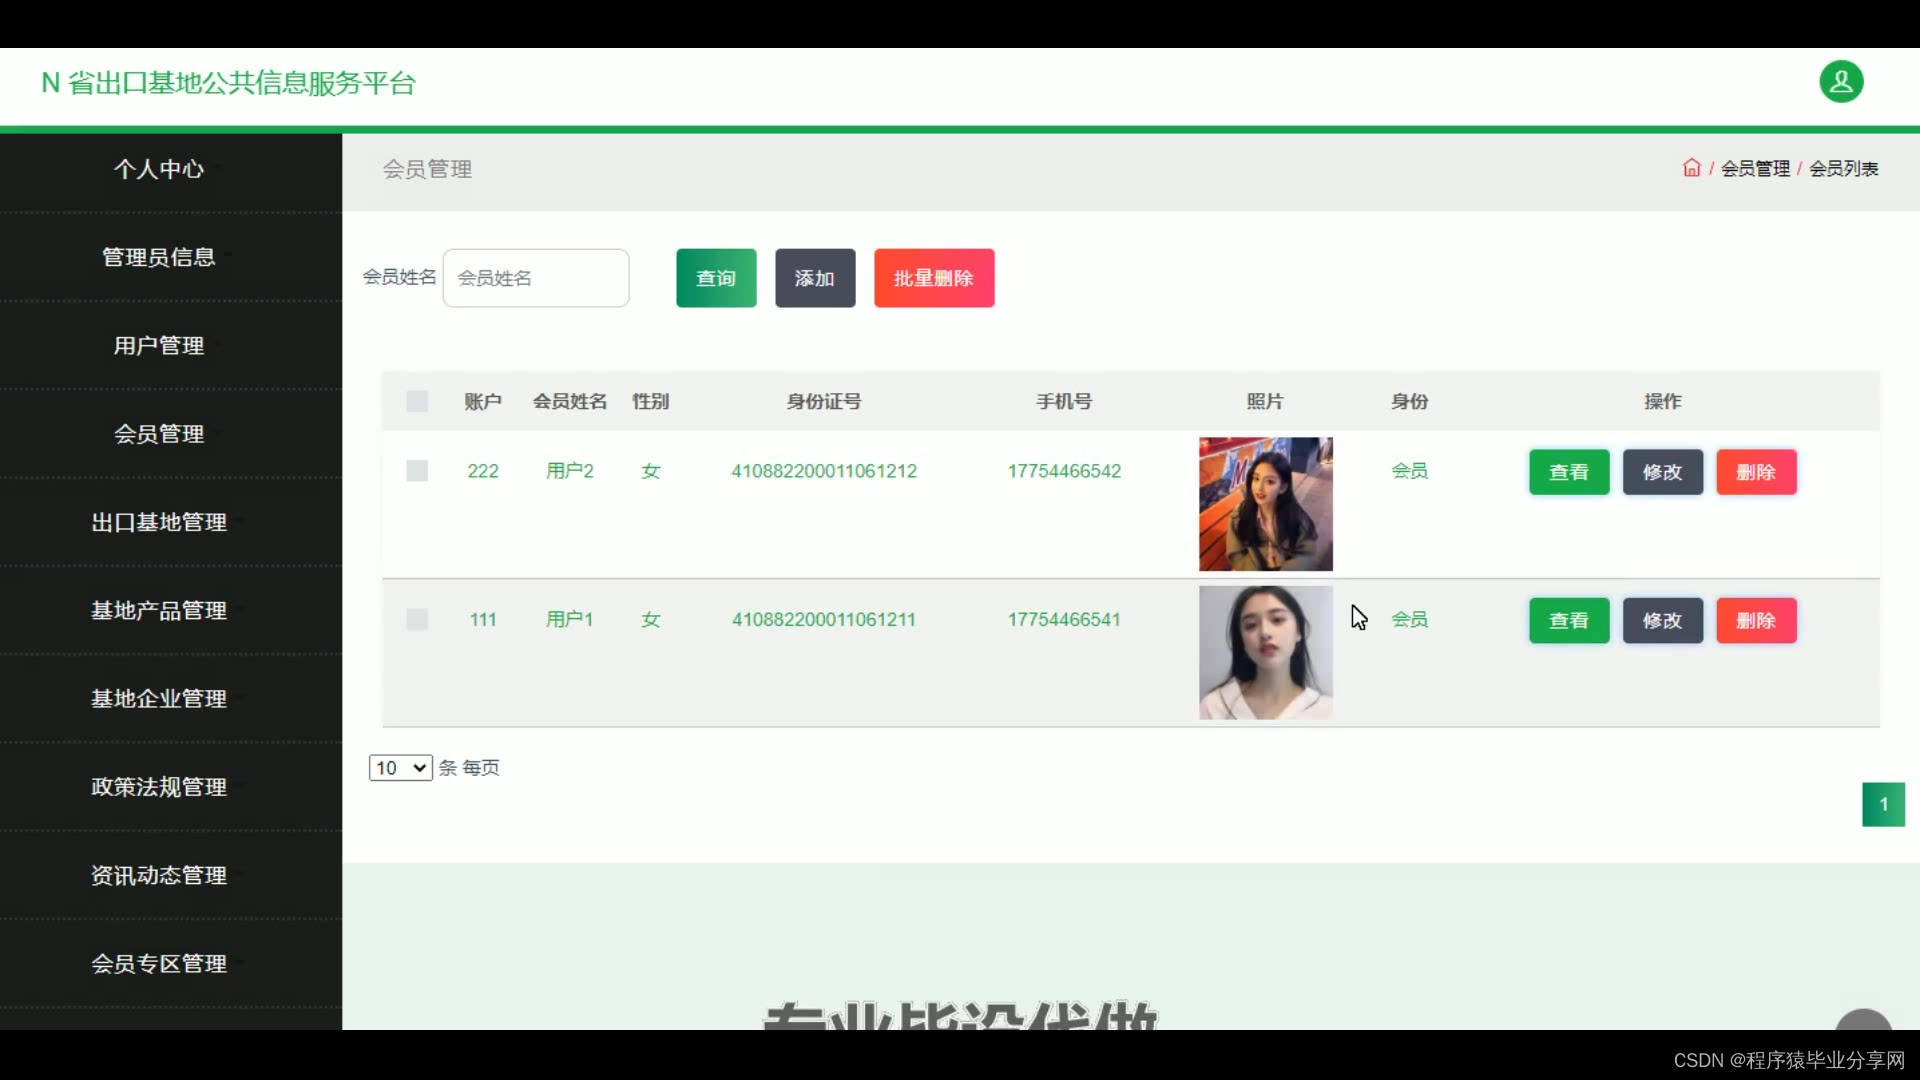Check the checkbox for account 111
Screen dimensions: 1920x1080
click(x=417, y=620)
